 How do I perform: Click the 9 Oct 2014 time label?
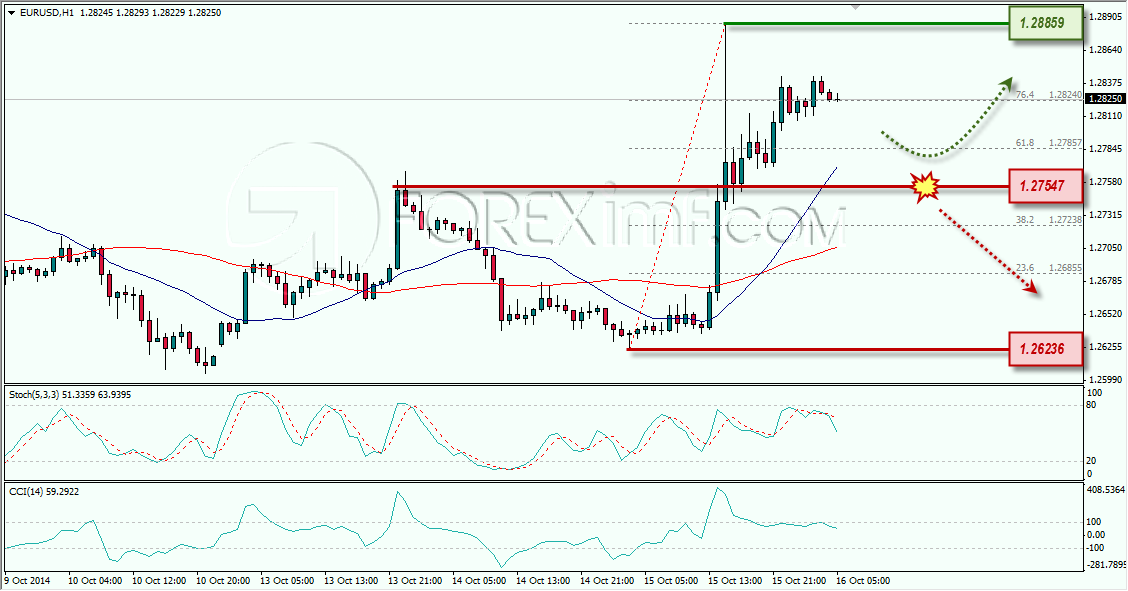[27, 581]
